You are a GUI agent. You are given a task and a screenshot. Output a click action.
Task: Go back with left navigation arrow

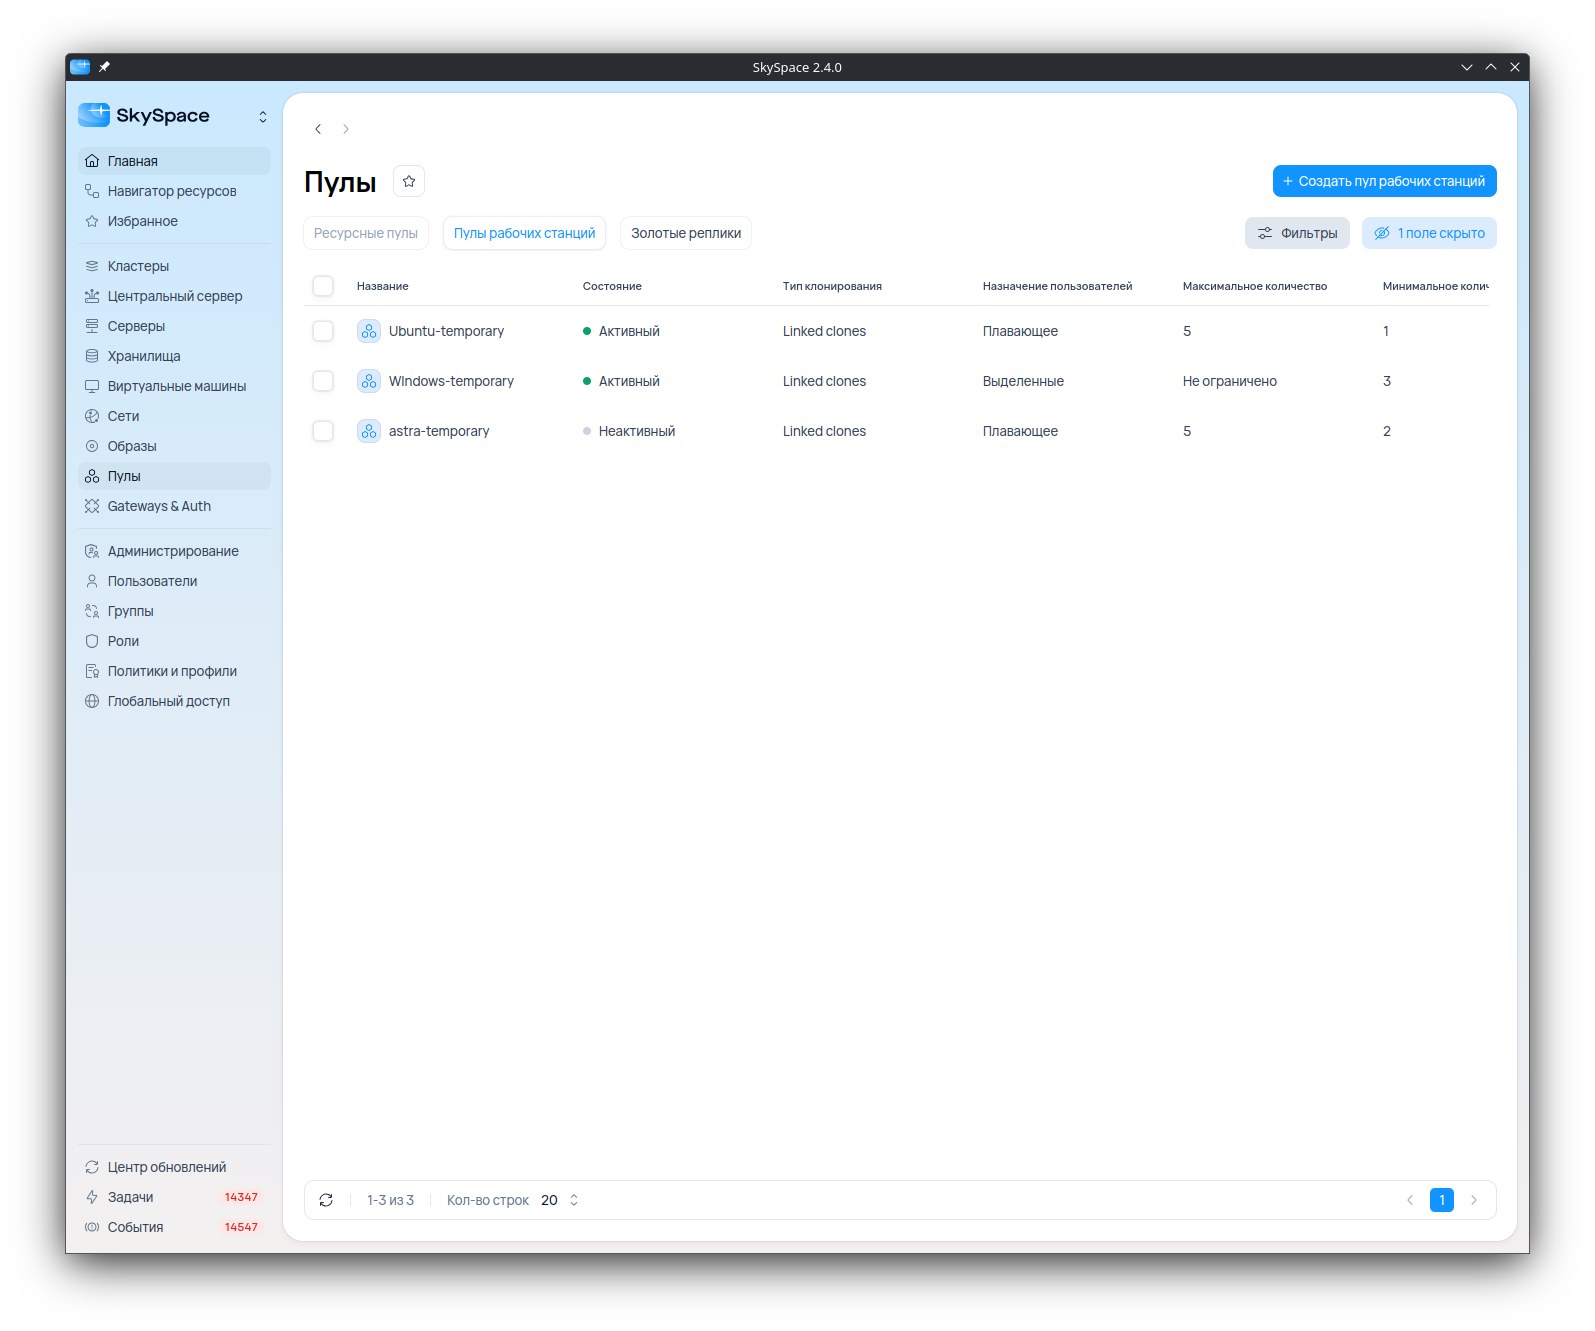click(318, 129)
